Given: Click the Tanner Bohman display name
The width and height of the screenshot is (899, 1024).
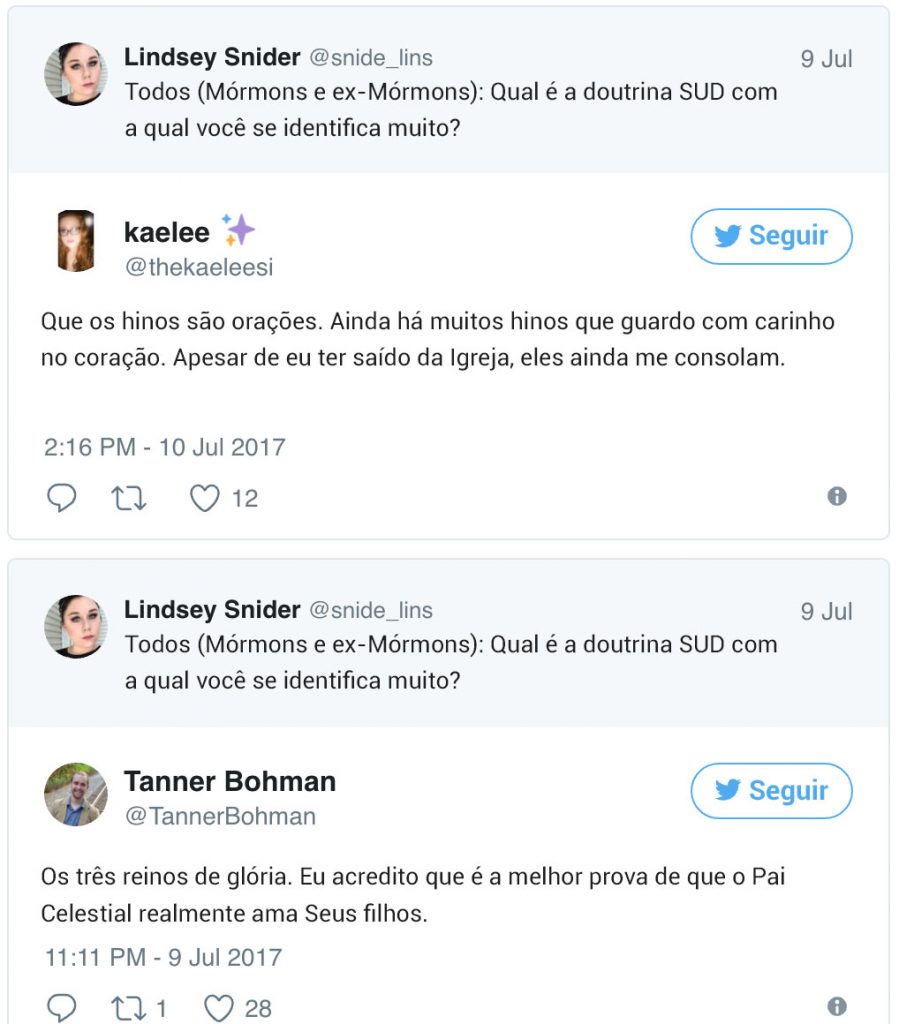Looking at the screenshot, I should pos(229,781).
